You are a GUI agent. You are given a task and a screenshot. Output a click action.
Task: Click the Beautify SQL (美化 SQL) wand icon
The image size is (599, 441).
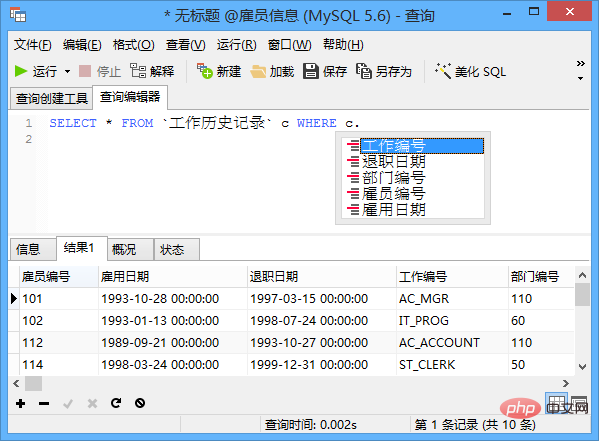443,71
